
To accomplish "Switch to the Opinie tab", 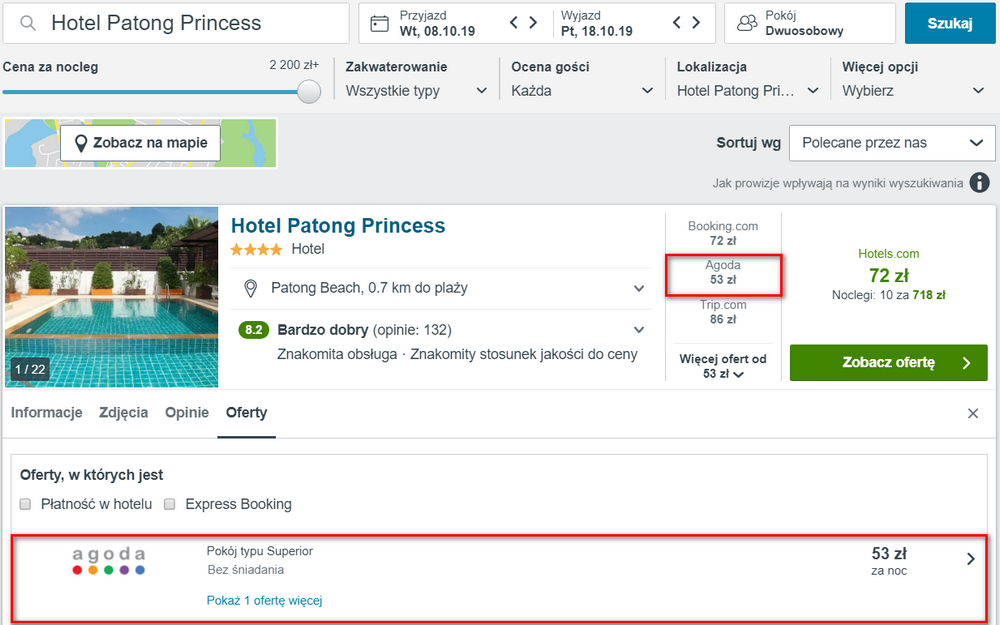I will click(x=187, y=413).
